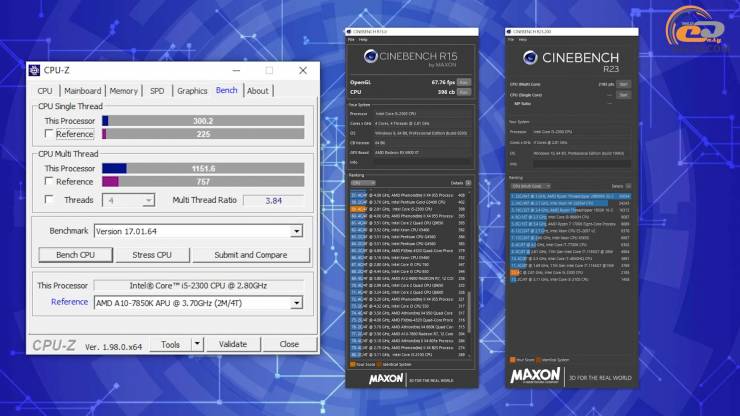Click the This Processor name field
Viewport: 740px width, 416px height.
click(198, 286)
